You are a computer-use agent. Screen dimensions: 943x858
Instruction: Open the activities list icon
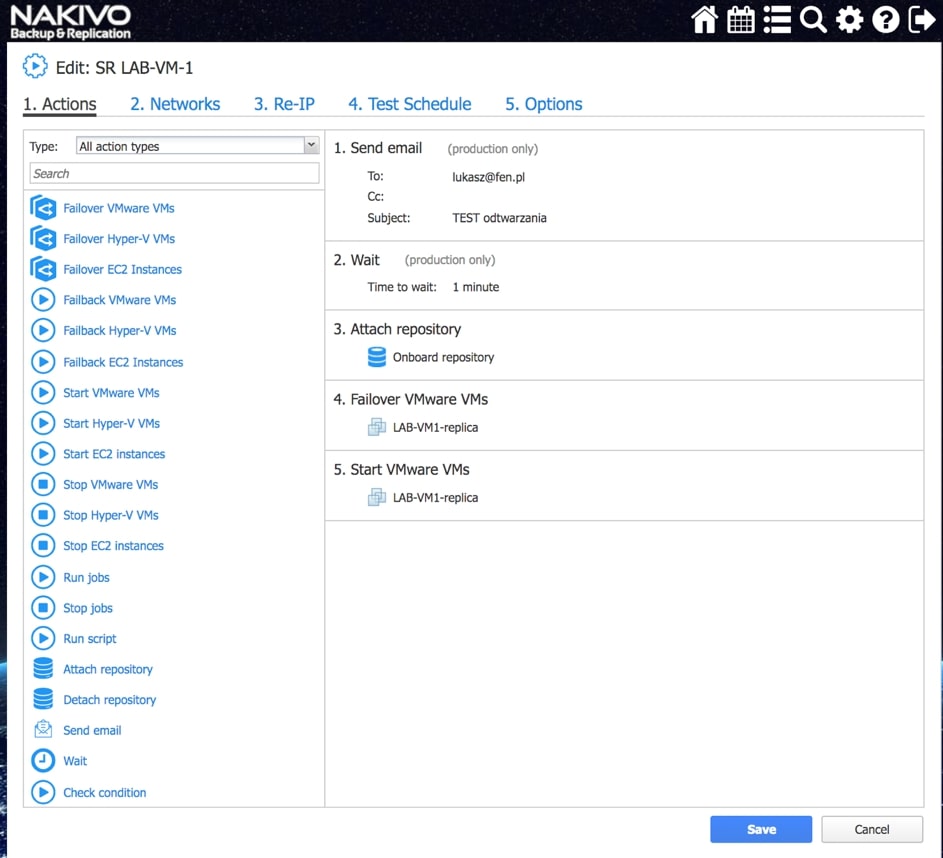point(777,20)
